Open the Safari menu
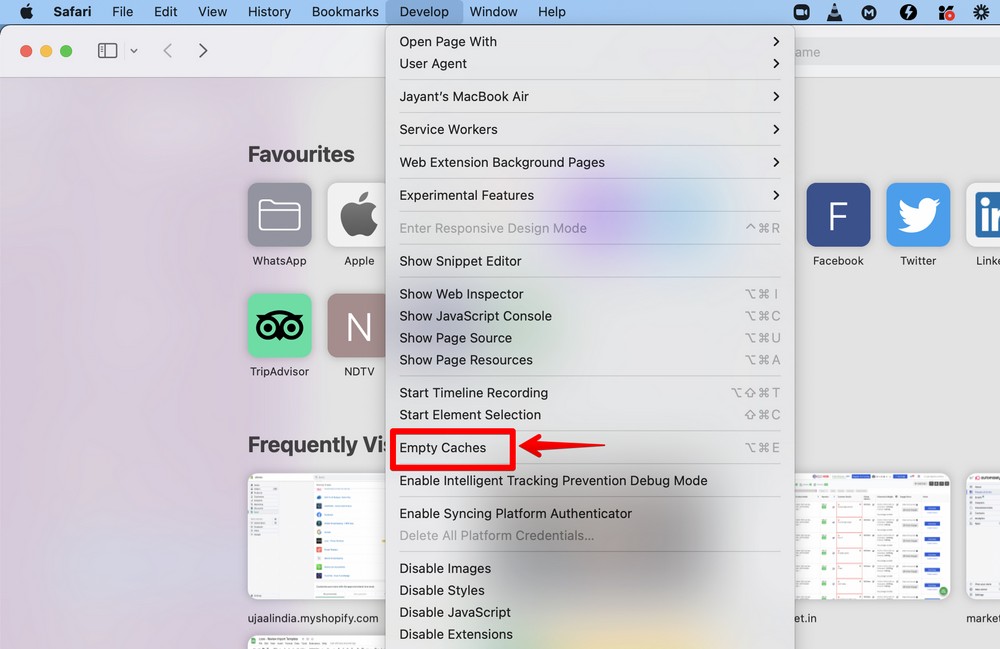The image size is (1000, 649). coord(72,11)
